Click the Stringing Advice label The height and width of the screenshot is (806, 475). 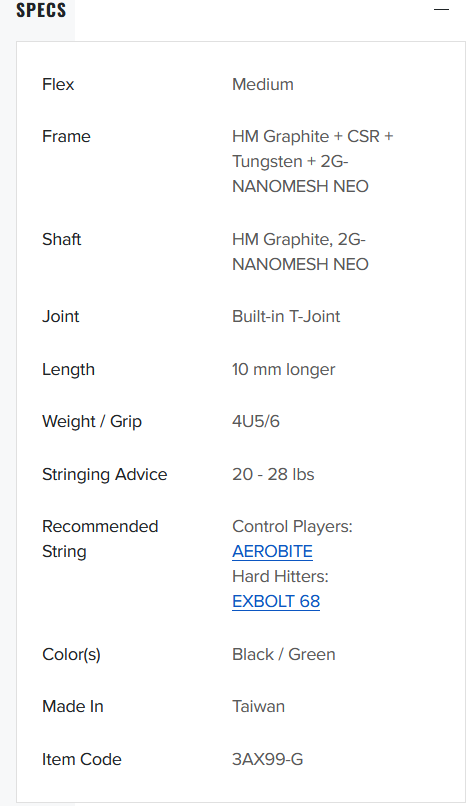click(x=105, y=474)
